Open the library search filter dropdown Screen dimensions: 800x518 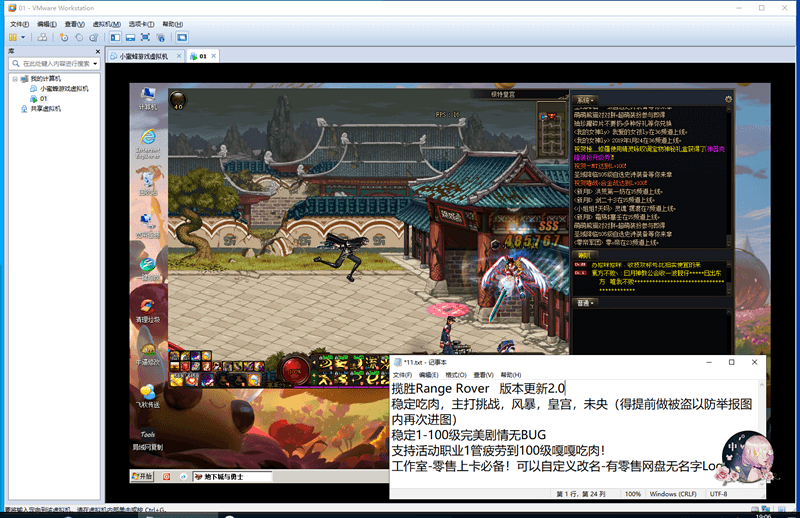pos(95,63)
